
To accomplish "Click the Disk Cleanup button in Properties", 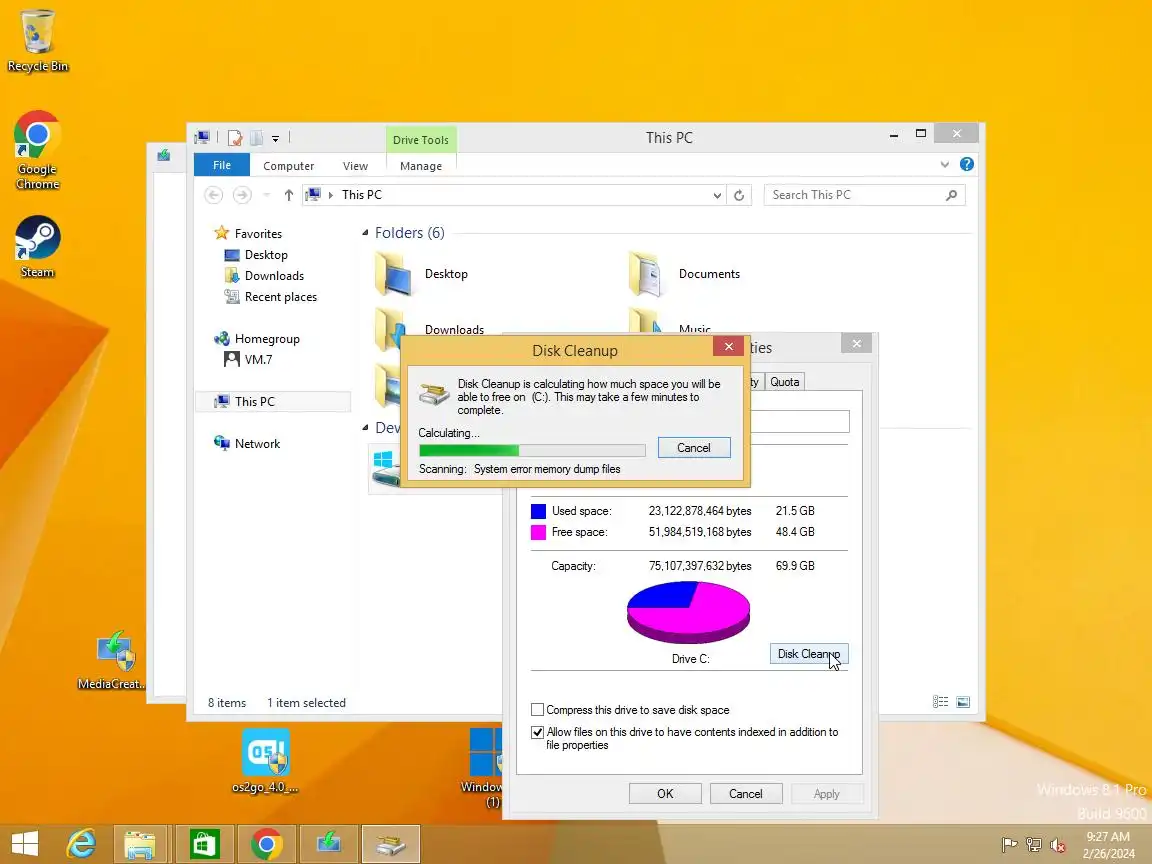I will (809, 654).
